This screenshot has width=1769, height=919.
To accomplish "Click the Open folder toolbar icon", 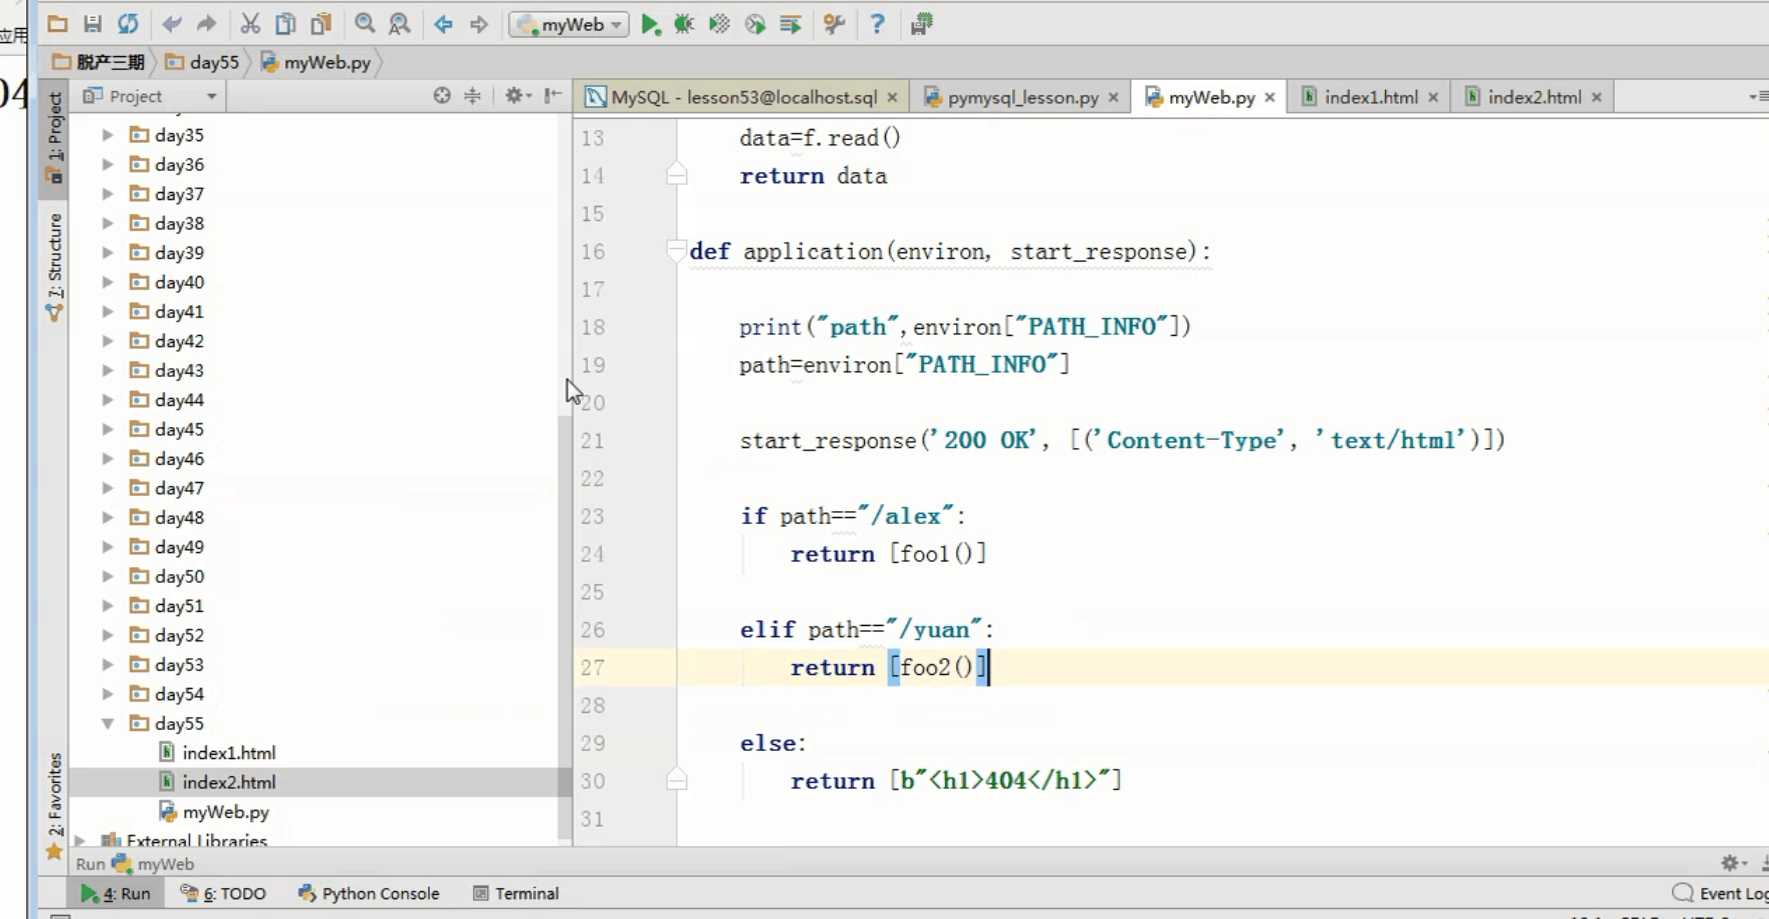I will pos(57,24).
